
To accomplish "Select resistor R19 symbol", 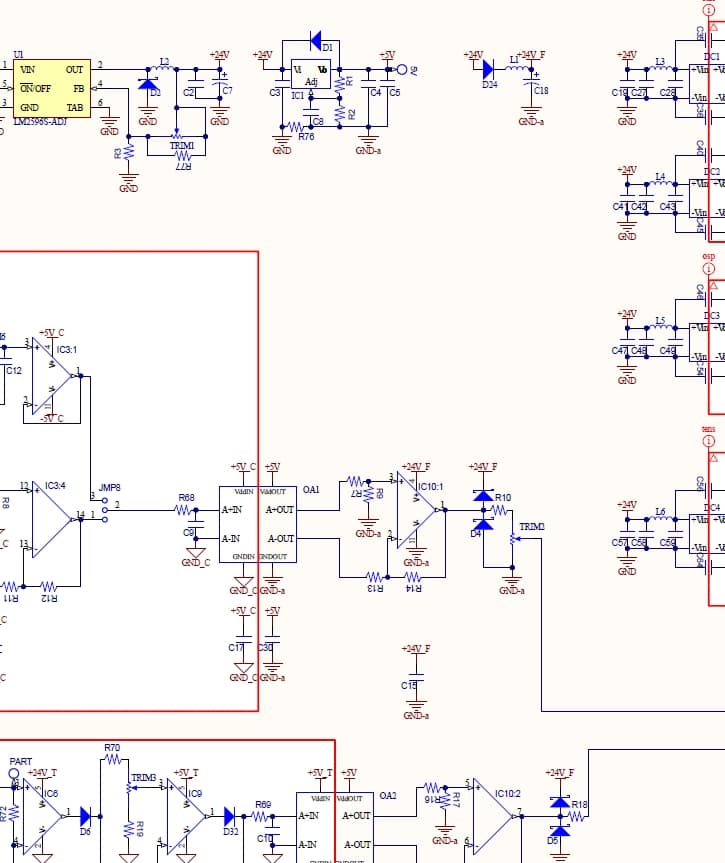I will coord(128,830).
